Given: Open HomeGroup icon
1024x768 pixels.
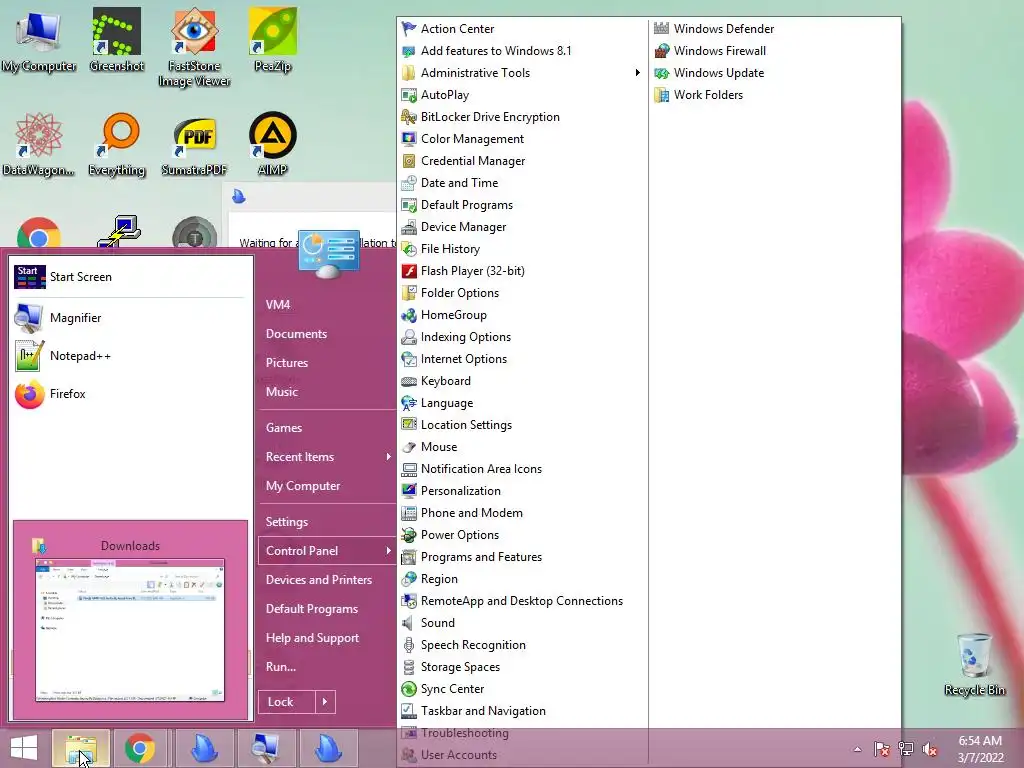Looking at the screenshot, I should 409,315.
